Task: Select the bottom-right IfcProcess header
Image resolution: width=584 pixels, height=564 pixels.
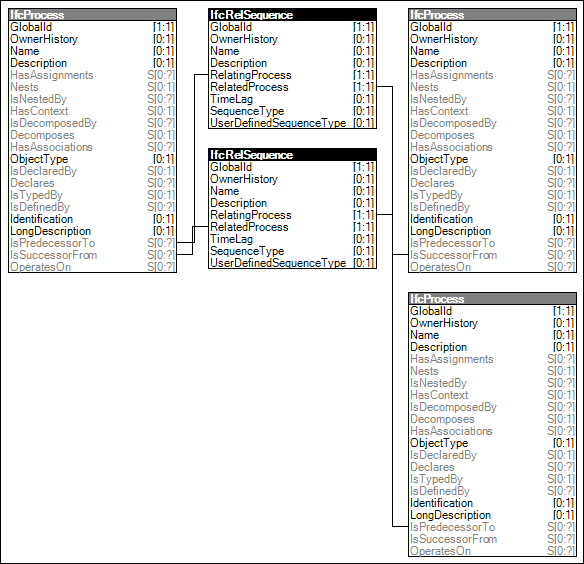Action: tap(492, 299)
